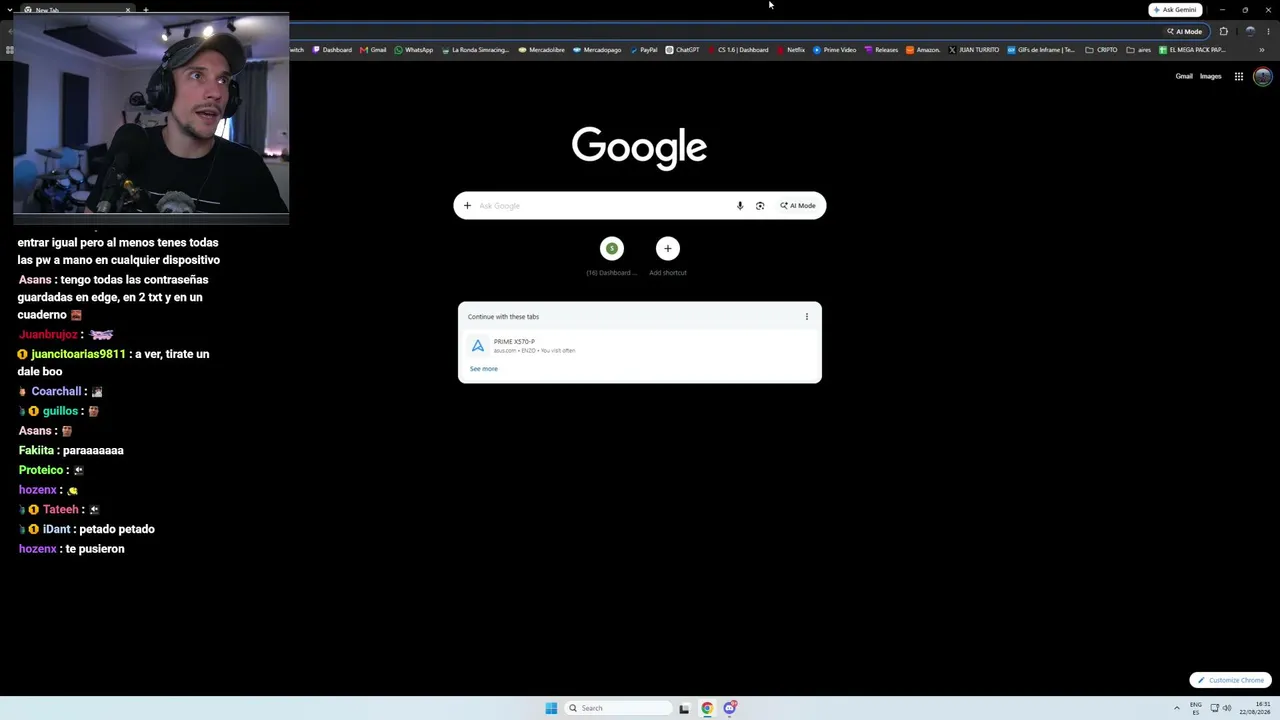Click the Ask Gemini button

tap(1175, 10)
